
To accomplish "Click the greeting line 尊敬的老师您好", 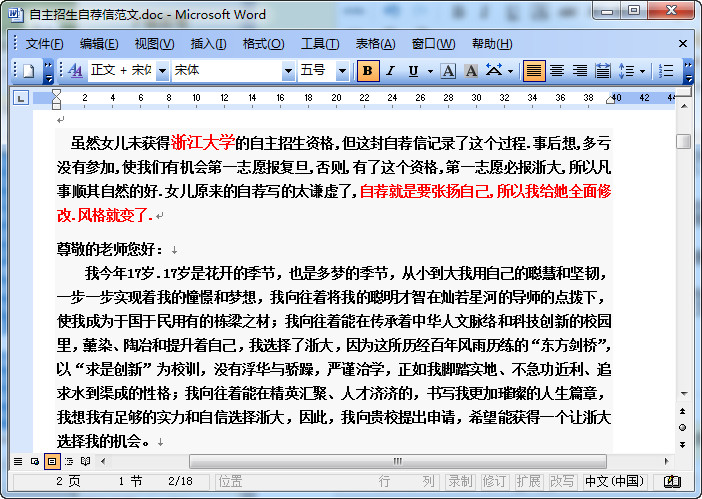I will [105, 249].
